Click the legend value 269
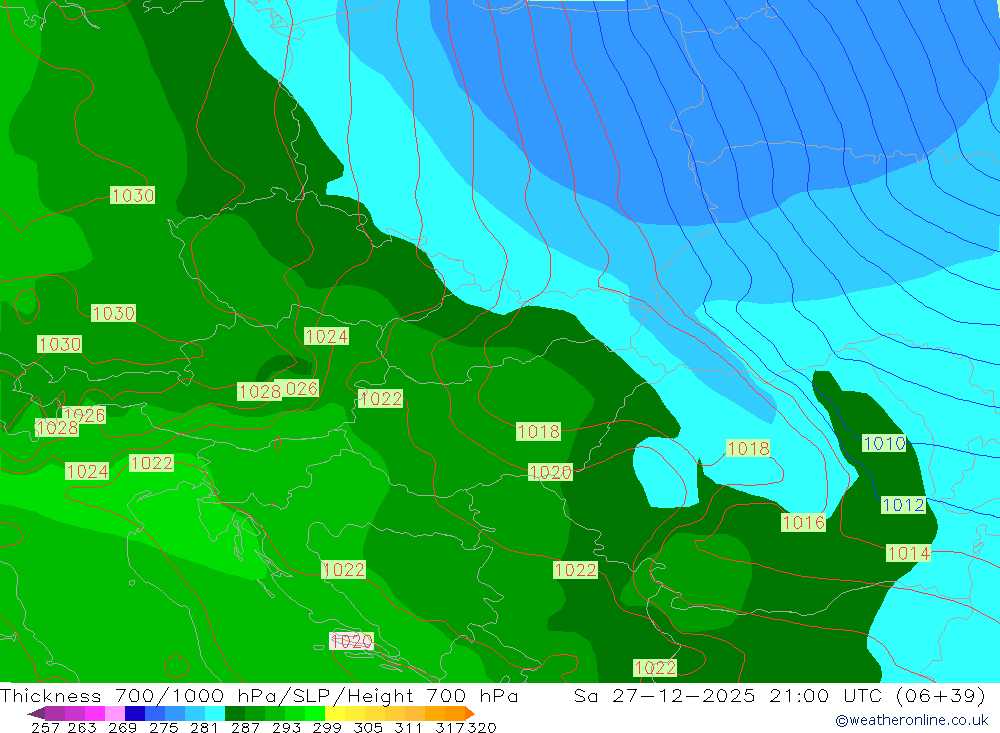Viewport: 1000px width, 733px height. click(122, 727)
